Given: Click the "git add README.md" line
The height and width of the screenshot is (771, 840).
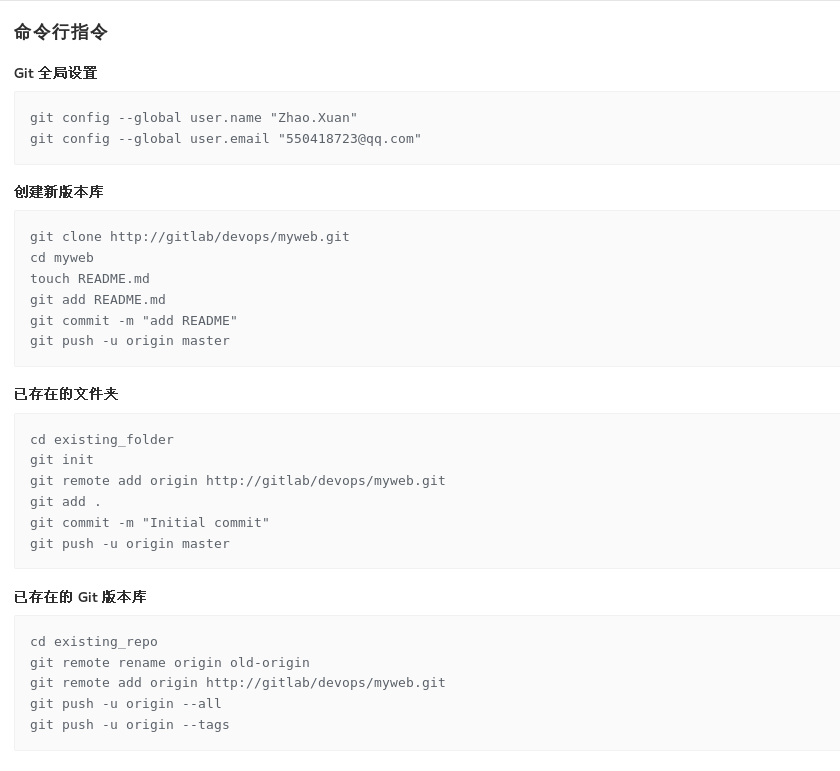Looking at the screenshot, I should tap(98, 300).
